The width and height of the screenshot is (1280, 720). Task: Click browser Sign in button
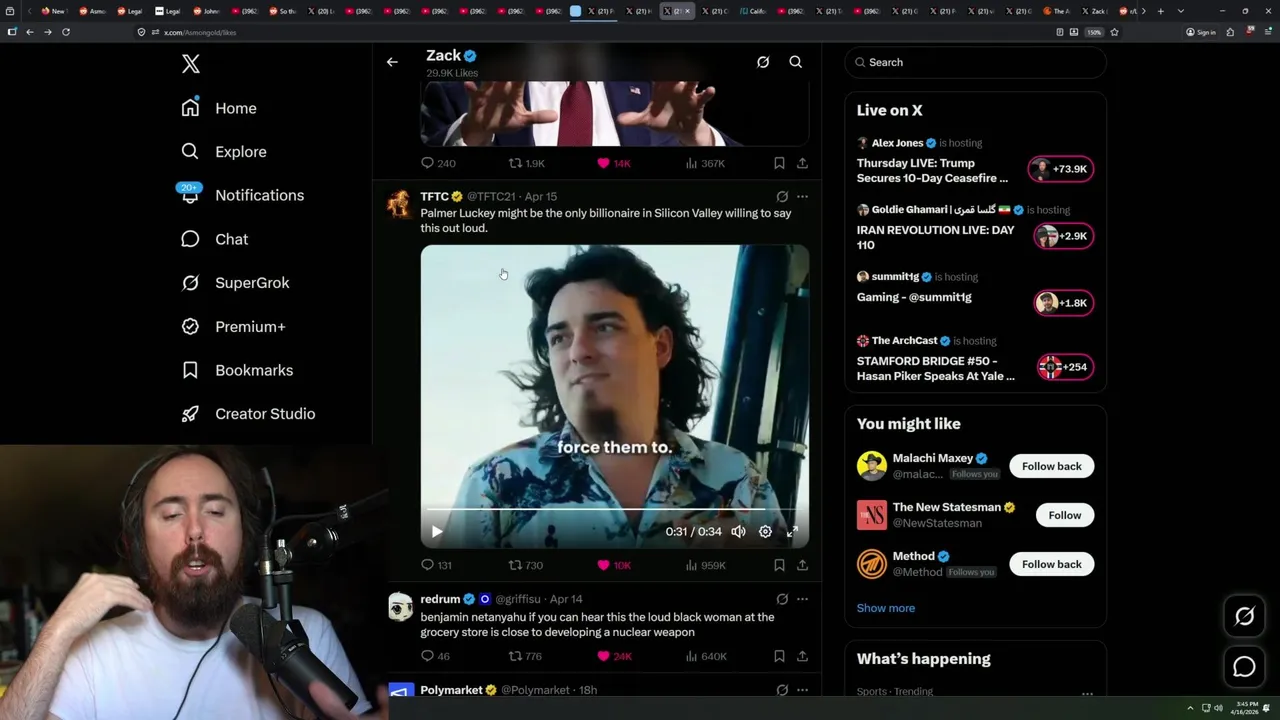click(x=1201, y=32)
